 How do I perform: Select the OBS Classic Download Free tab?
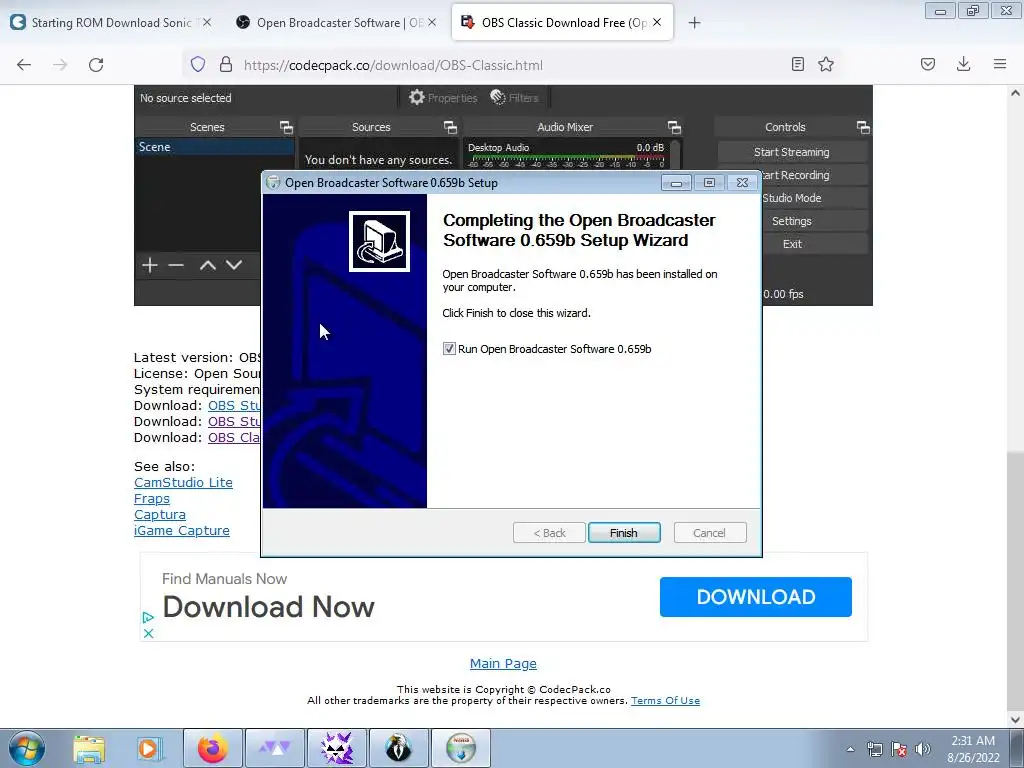tap(562, 23)
